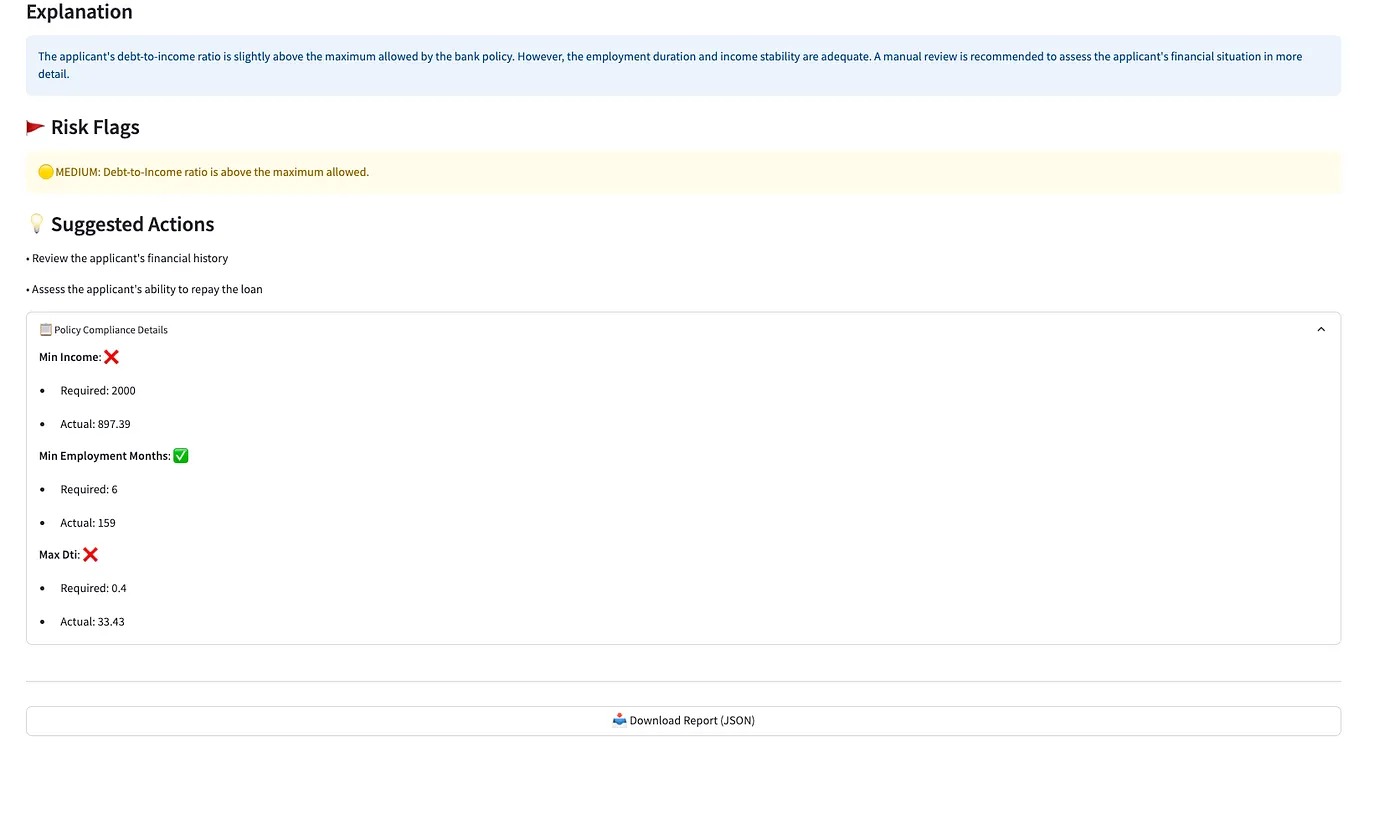Image resolution: width=1400 pixels, height=815 pixels.
Task: Click the green checkmark next to Min Employment Months
Action: coord(181,456)
